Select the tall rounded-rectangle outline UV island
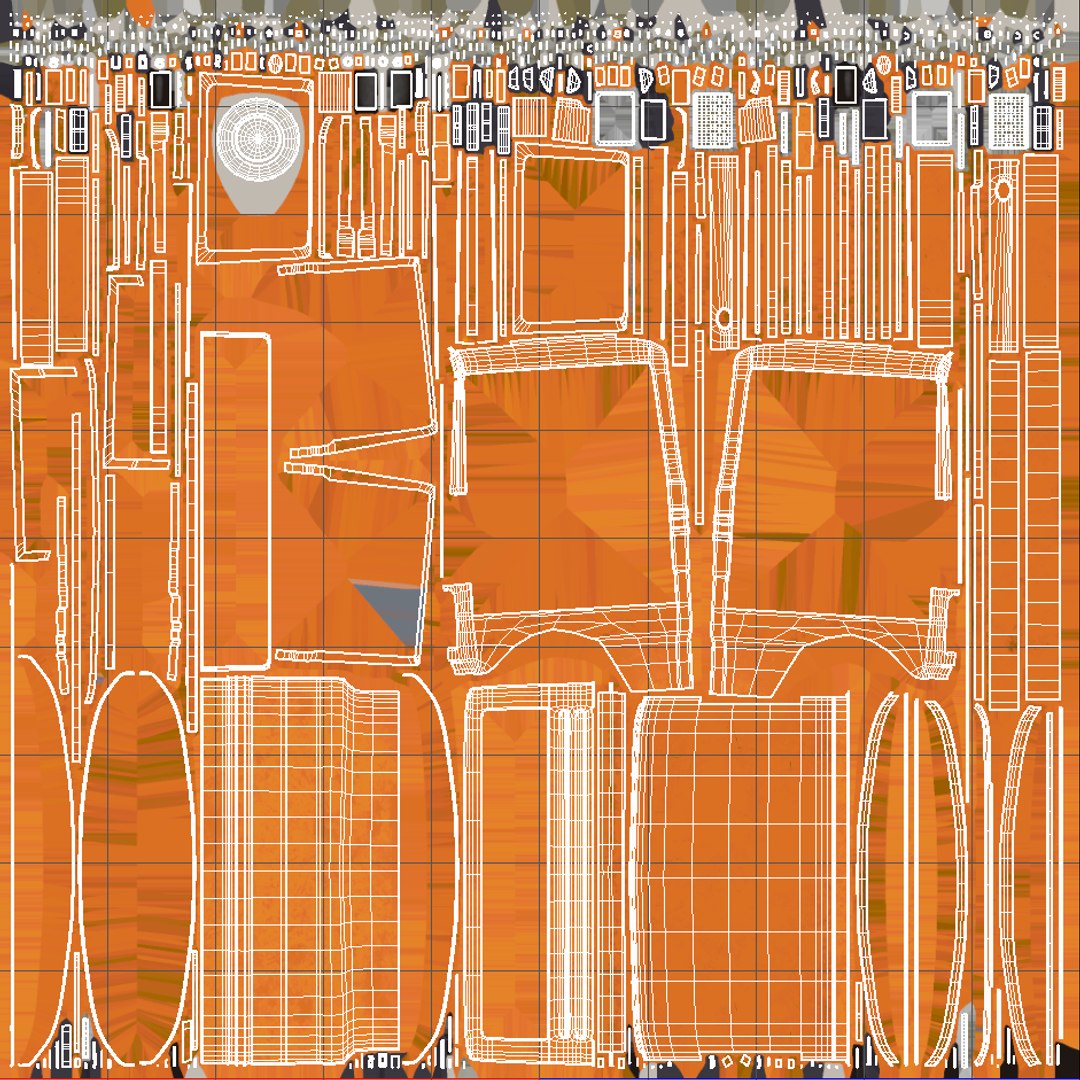The image size is (1080, 1080). pyautogui.click(x=235, y=501)
